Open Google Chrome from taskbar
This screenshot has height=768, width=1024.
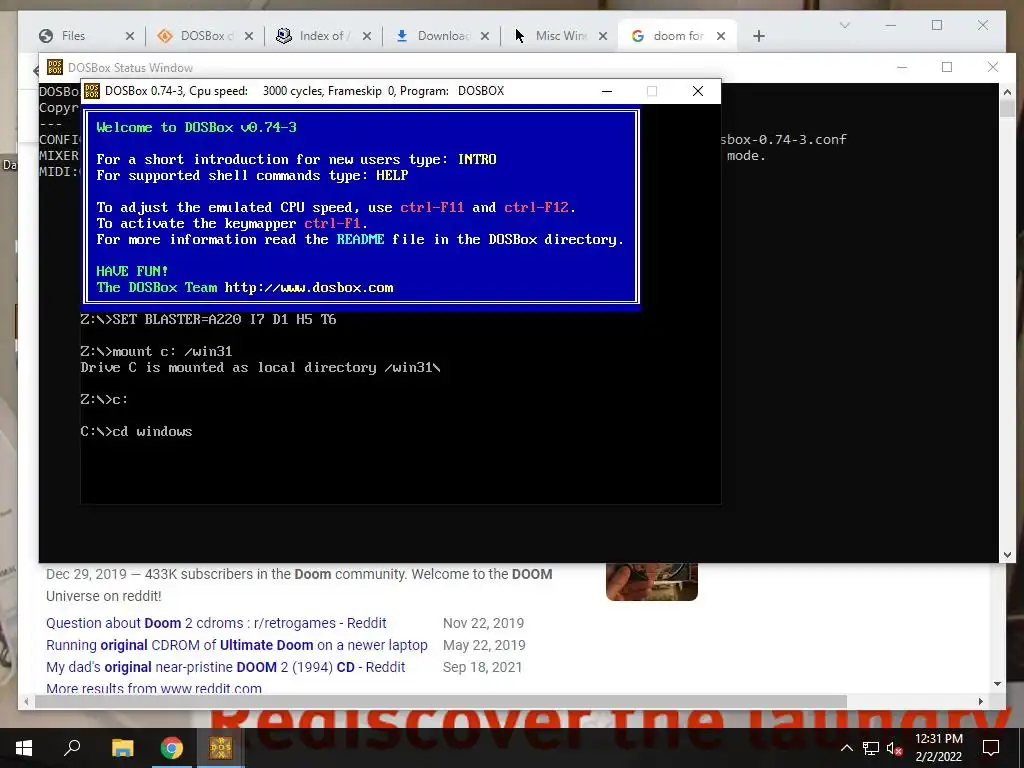click(x=172, y=748)
